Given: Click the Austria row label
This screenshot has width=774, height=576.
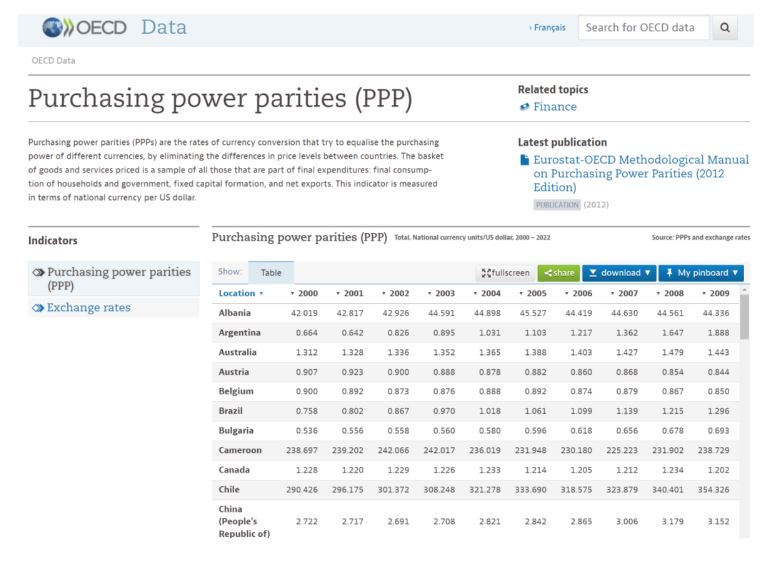Looking at the screenshot, I should coord(233,372).
